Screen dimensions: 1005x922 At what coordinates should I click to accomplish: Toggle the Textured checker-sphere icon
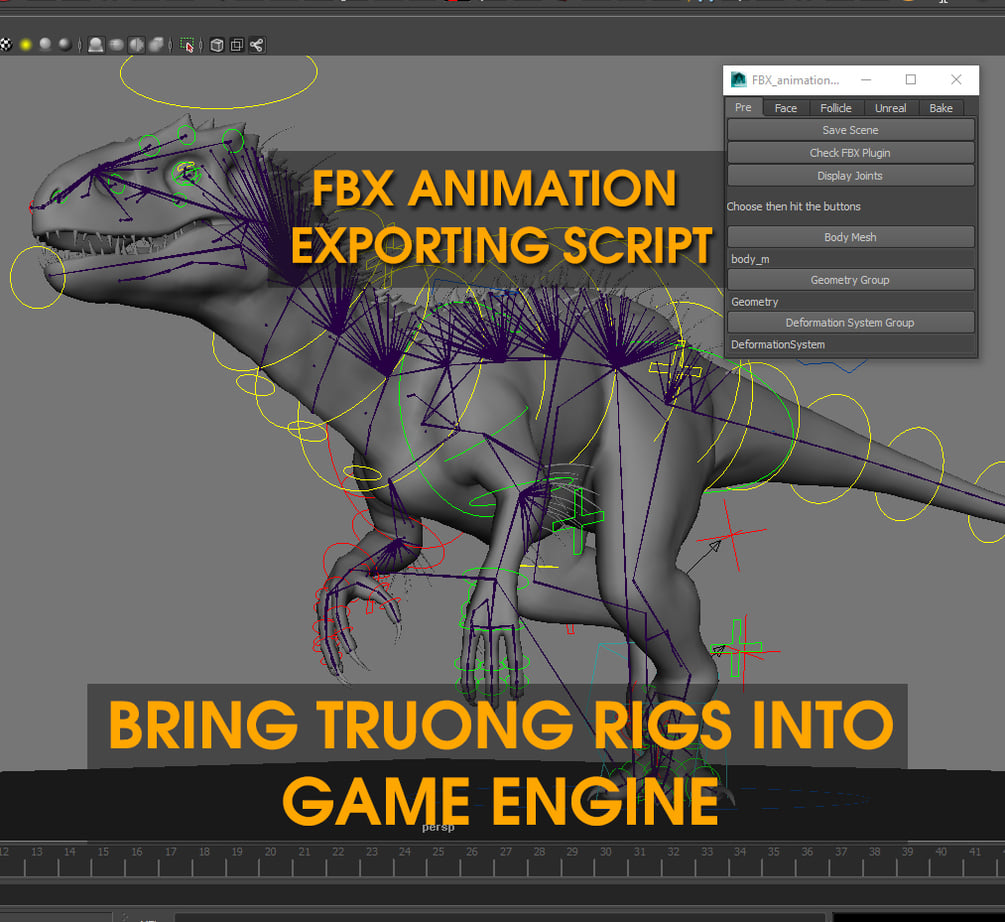click(5, 45)
